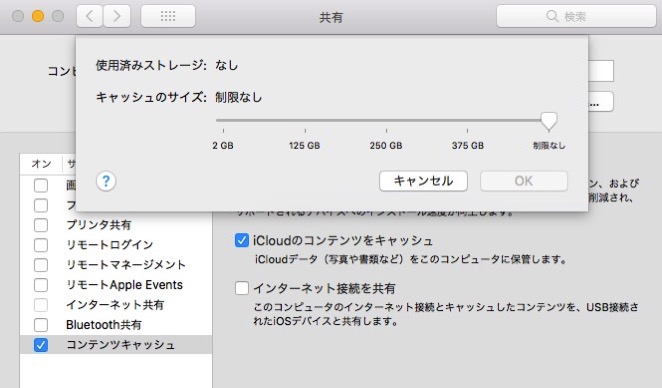Click the 制限なし slider end label
This screenshot has height=388, width=662.
549,146
